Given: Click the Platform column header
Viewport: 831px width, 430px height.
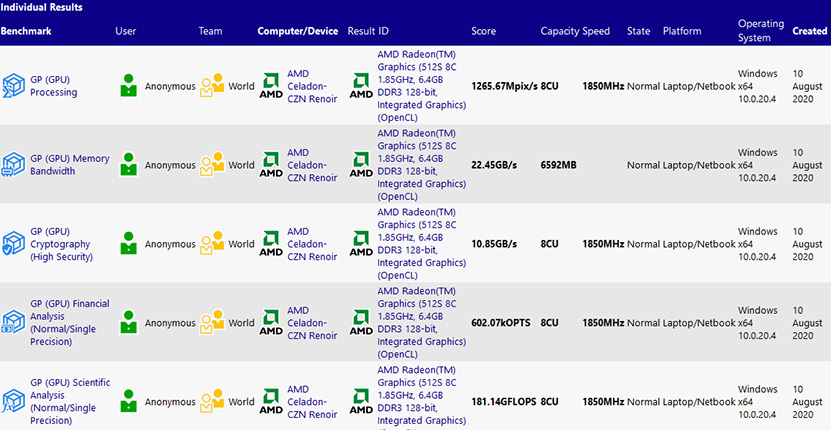Looking at the screenshot, I should 682,31.
